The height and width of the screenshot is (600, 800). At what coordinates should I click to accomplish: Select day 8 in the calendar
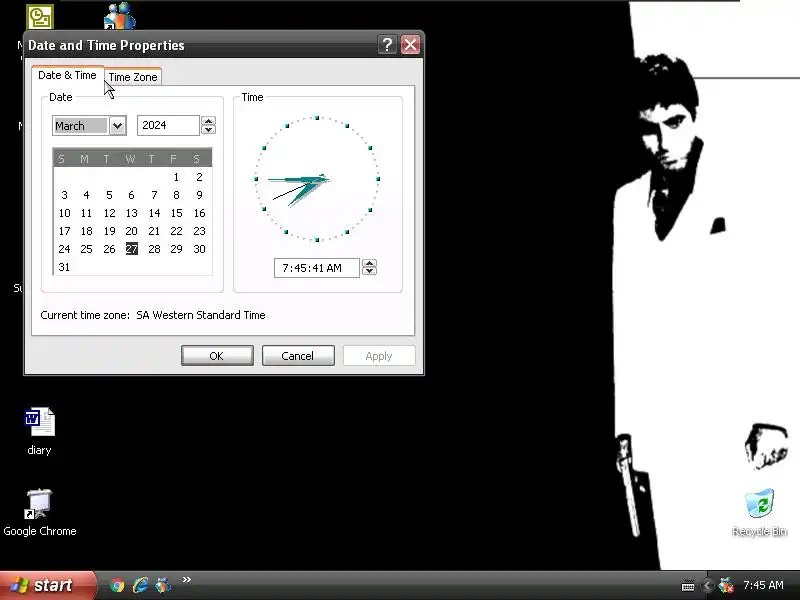176,195
